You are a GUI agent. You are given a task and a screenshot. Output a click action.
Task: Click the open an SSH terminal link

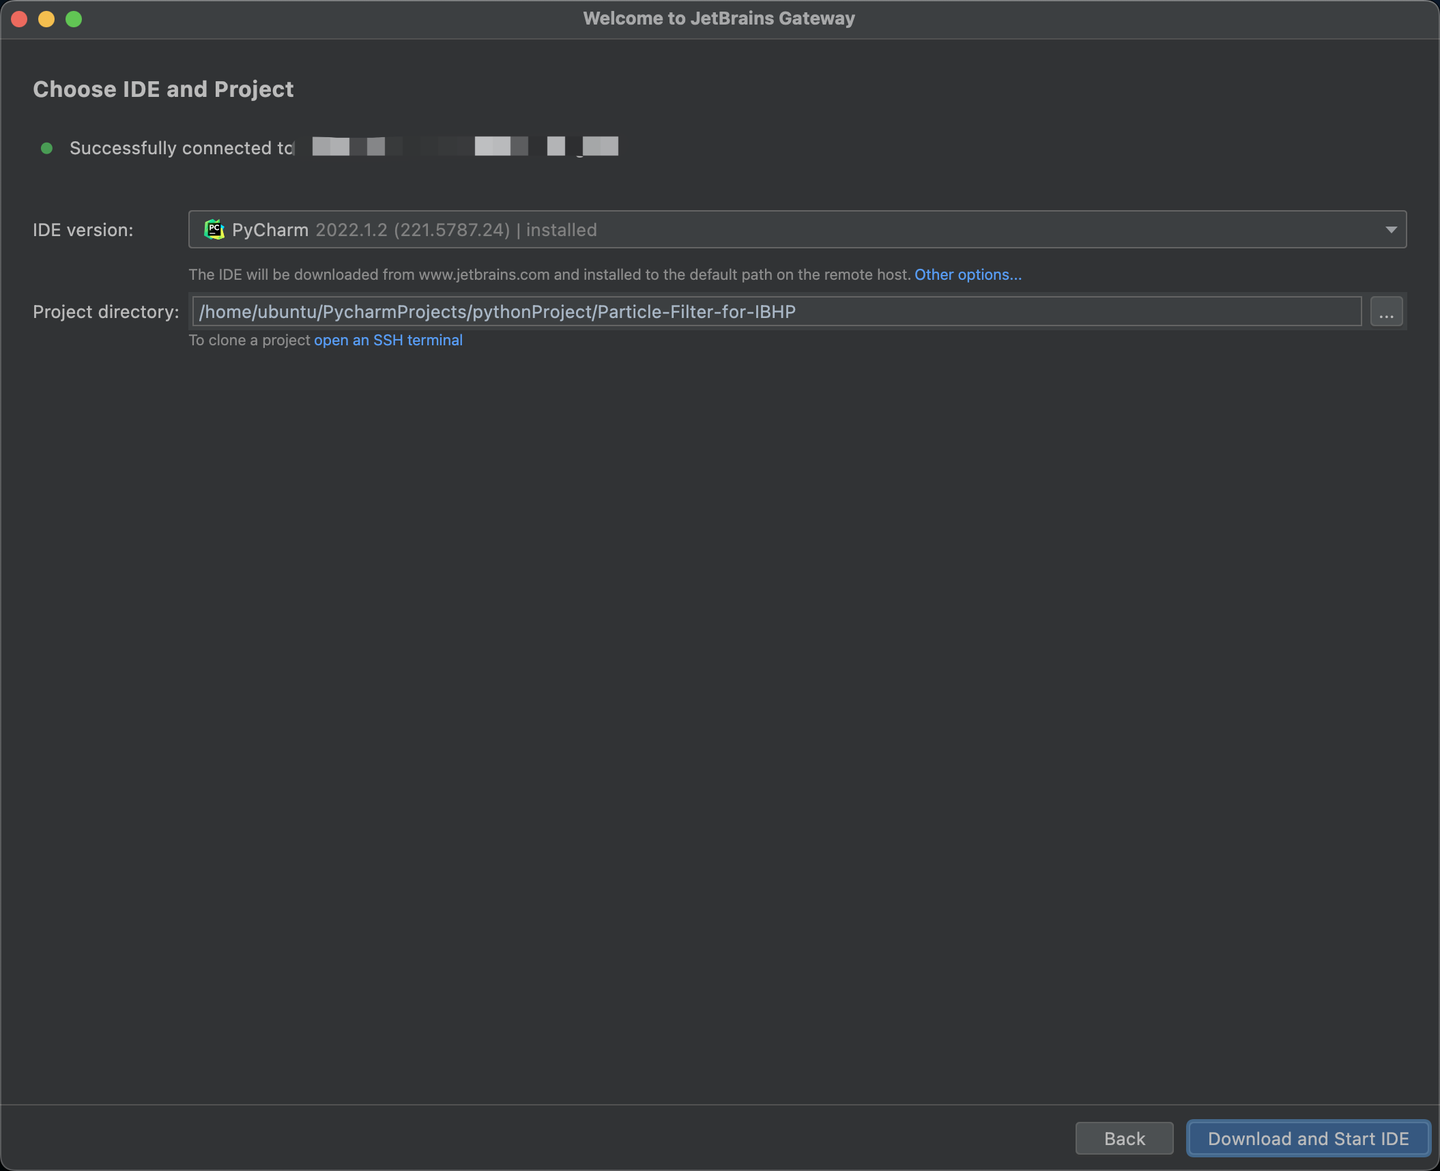pos(388,341)
